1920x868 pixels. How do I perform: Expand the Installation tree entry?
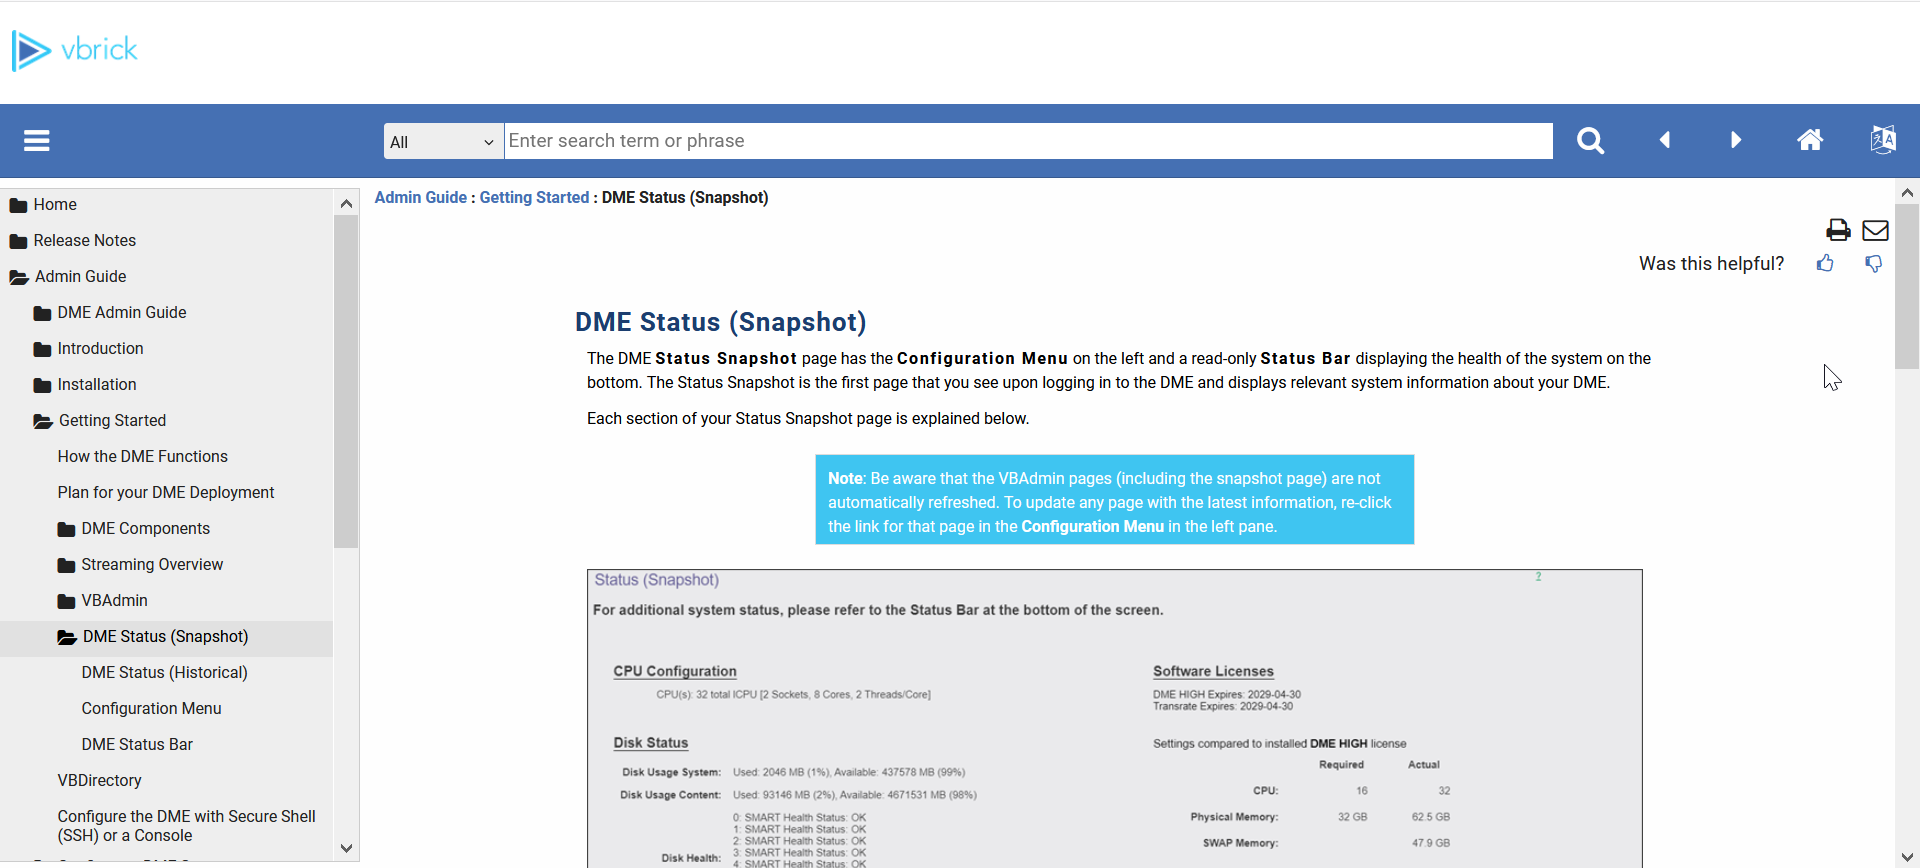97,384
